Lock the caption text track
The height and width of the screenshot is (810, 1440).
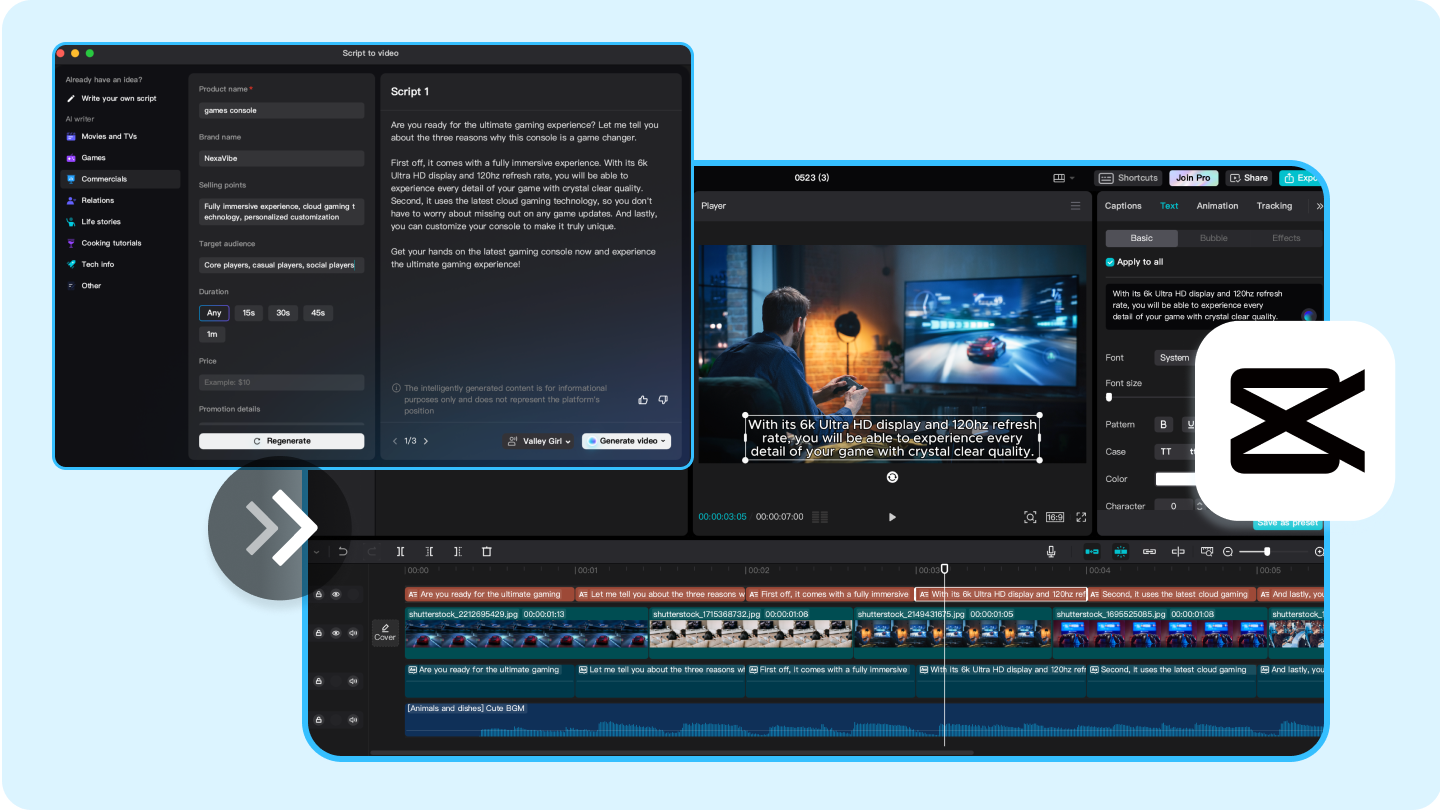pyautogui.click(x=319, y=594)
